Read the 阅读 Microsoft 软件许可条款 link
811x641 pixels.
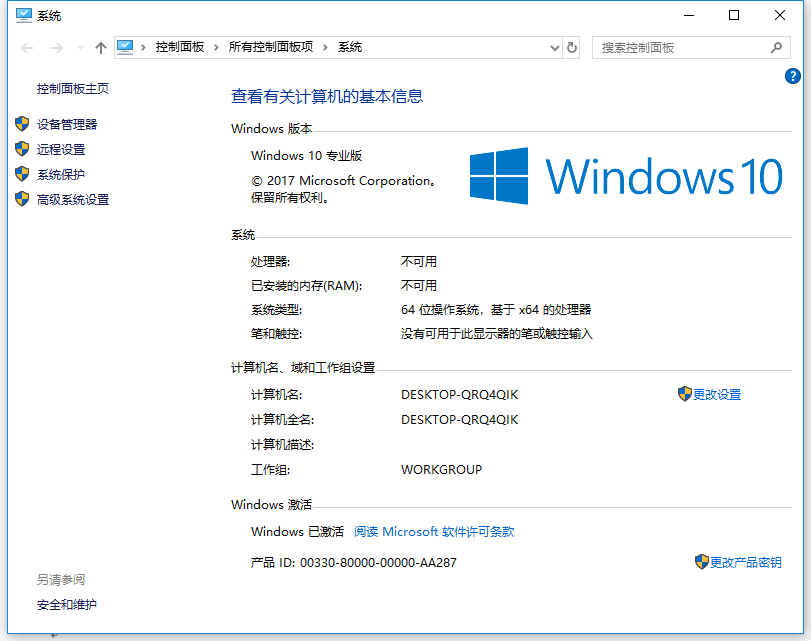[434, 532]
